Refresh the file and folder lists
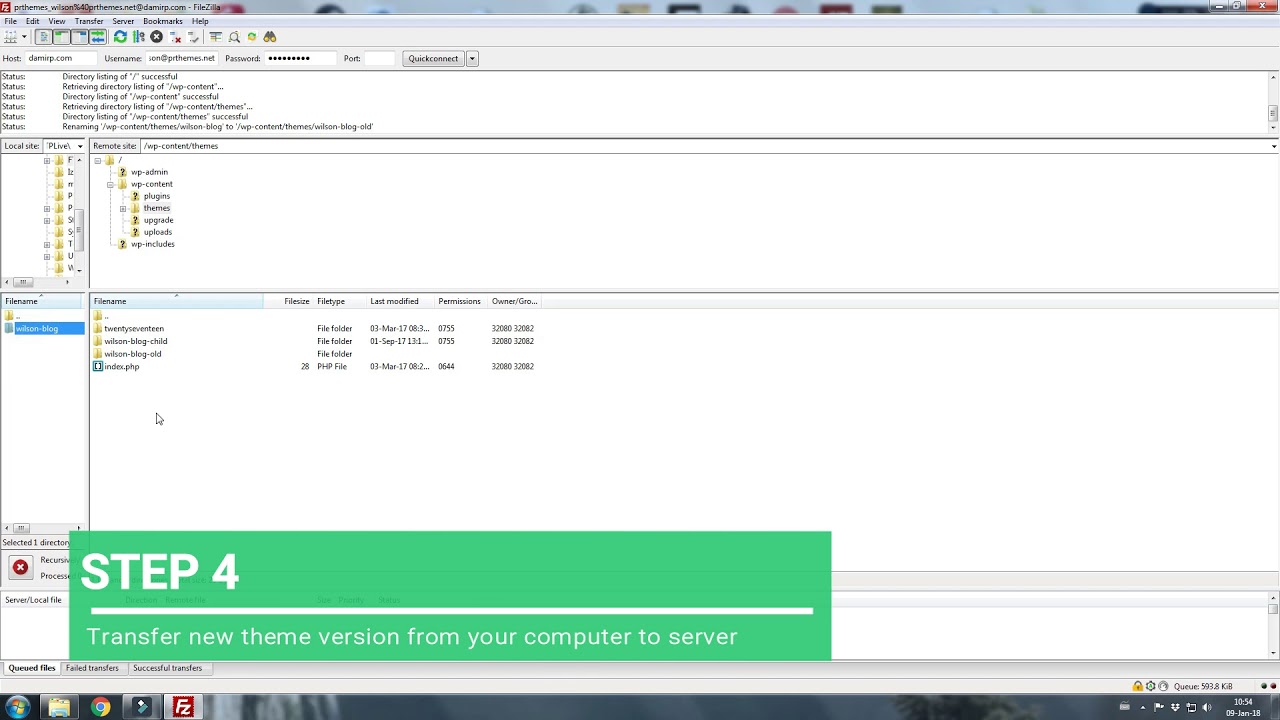This screenshot has width=1280, height=720. 120,37
